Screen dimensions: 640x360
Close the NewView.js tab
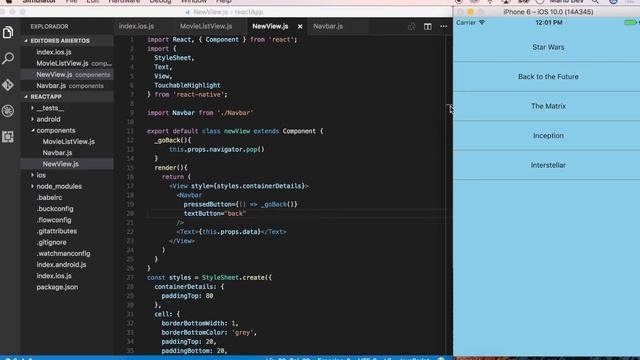tap(300, 27)
